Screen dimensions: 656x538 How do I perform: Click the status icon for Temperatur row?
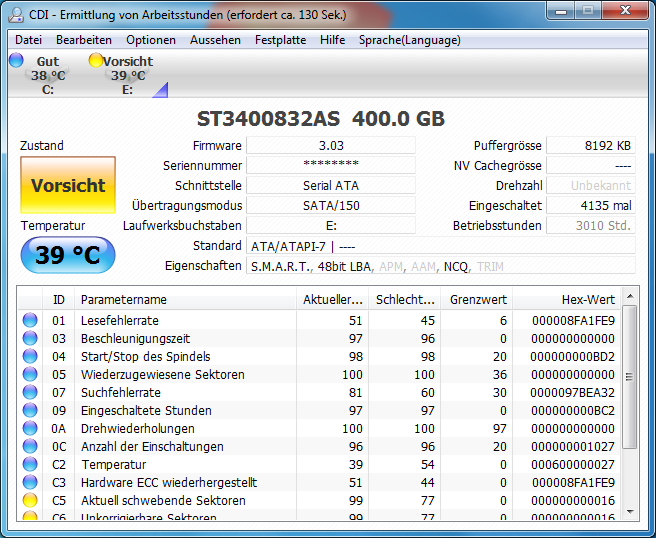30,464
